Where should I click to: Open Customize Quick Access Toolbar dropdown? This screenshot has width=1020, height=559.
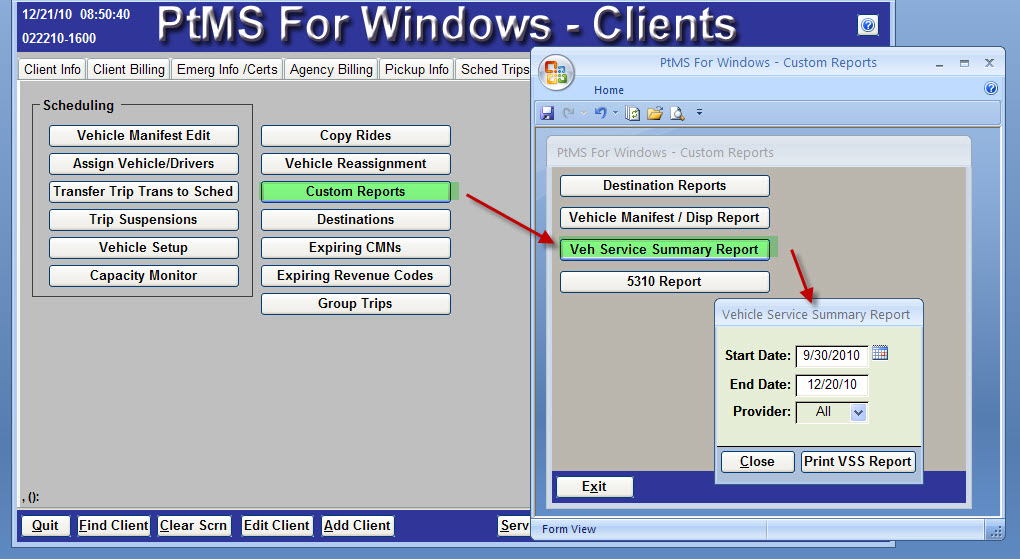click(x=699, y=113)
